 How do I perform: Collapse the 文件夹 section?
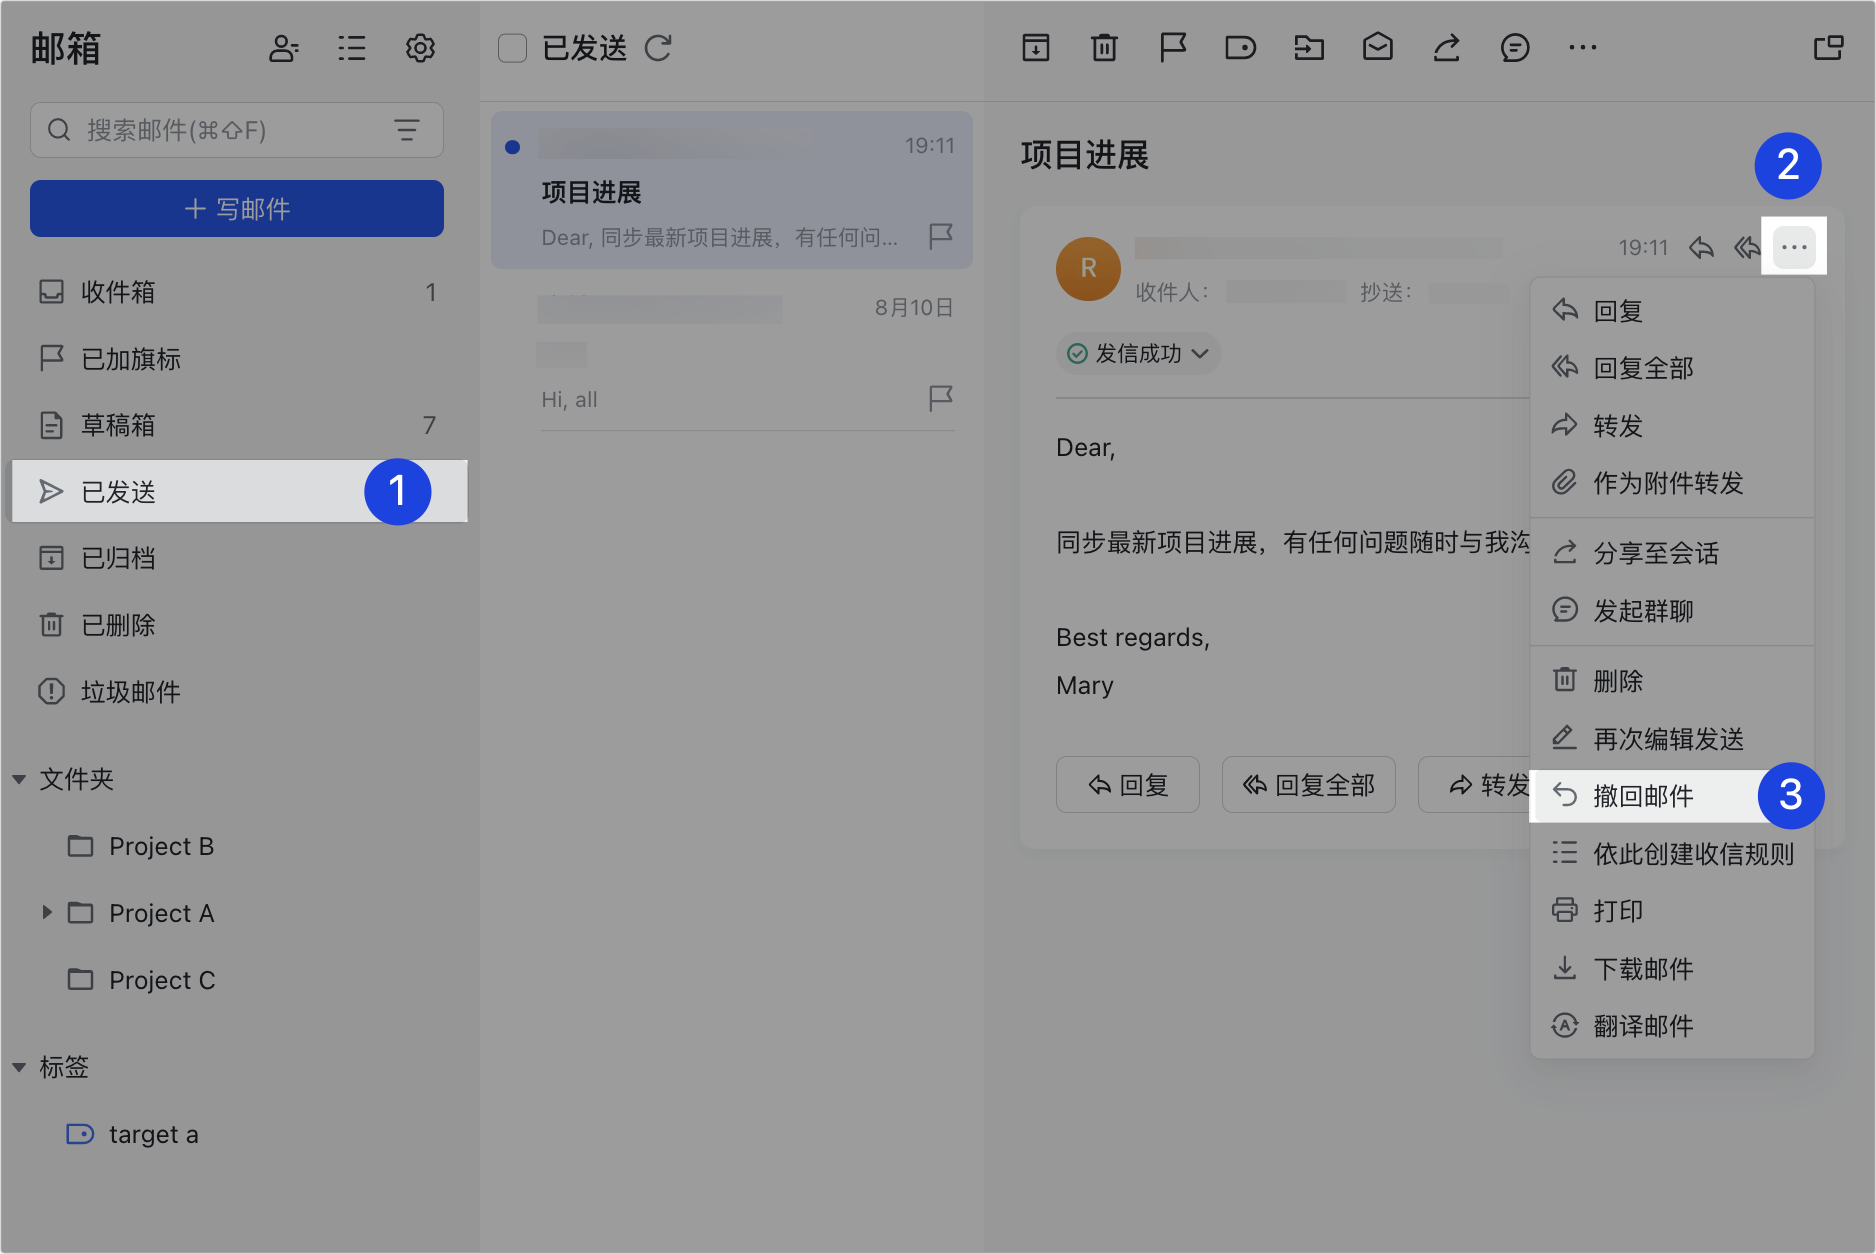coord(19,779)
